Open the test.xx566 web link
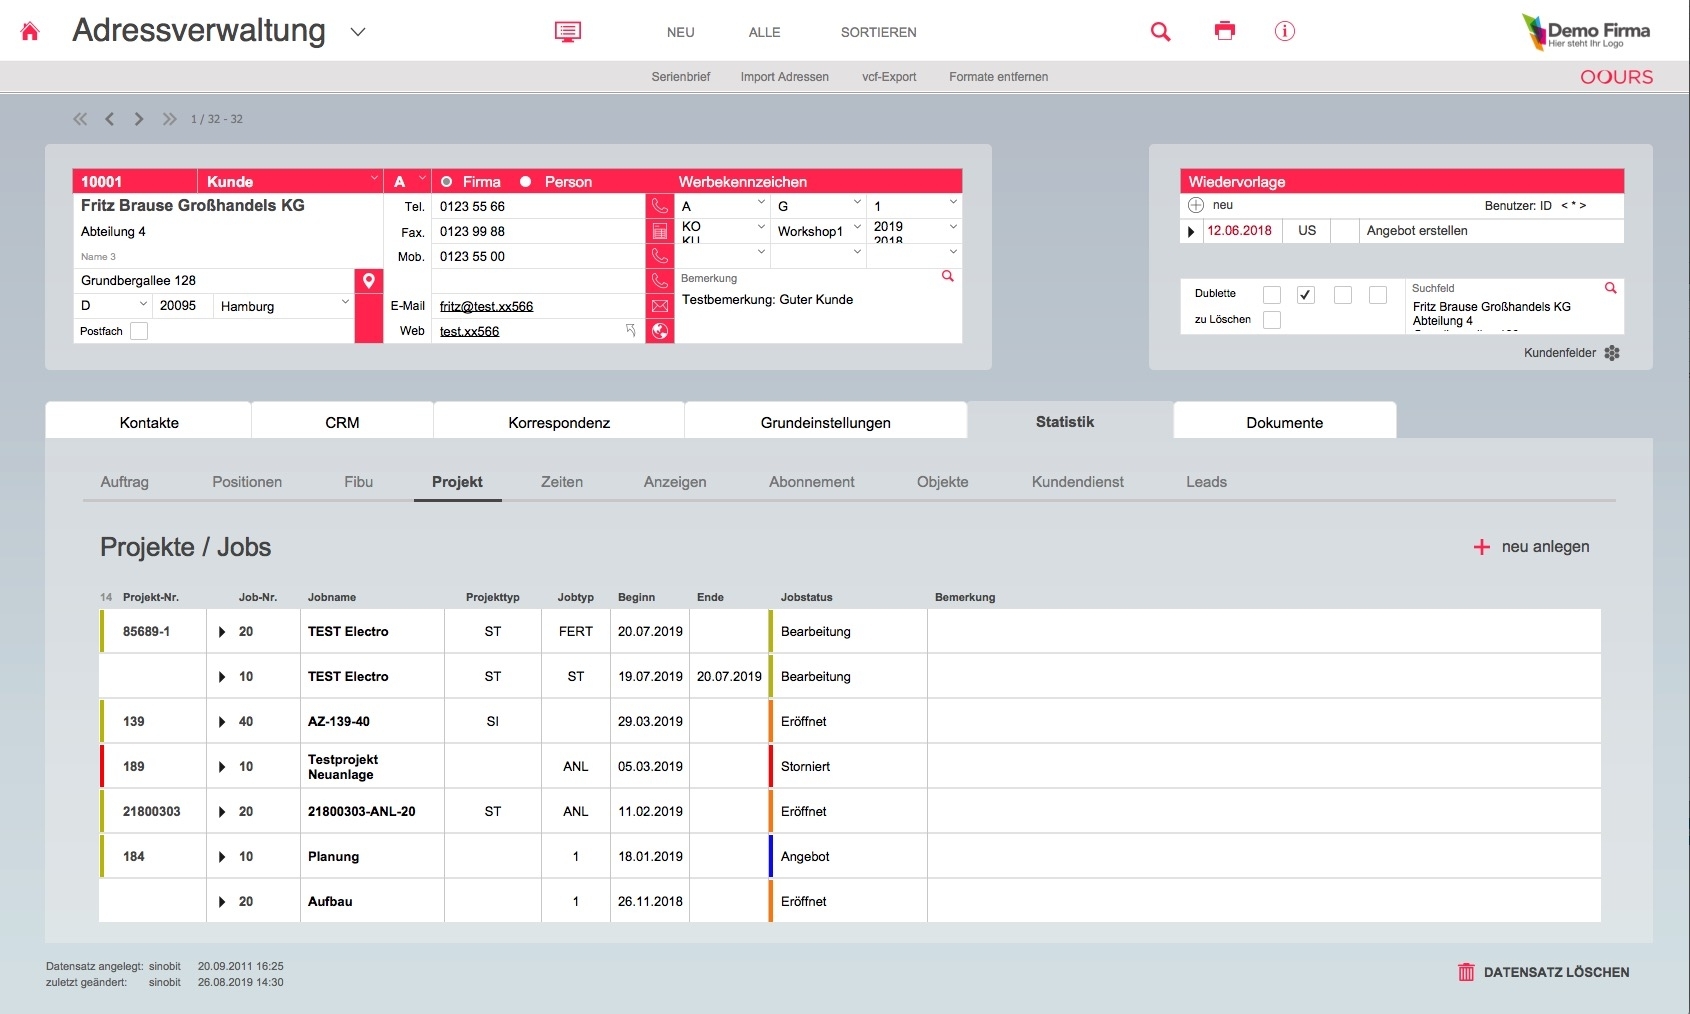This screenshot has width=1690, height=1014. click(470, 332)
